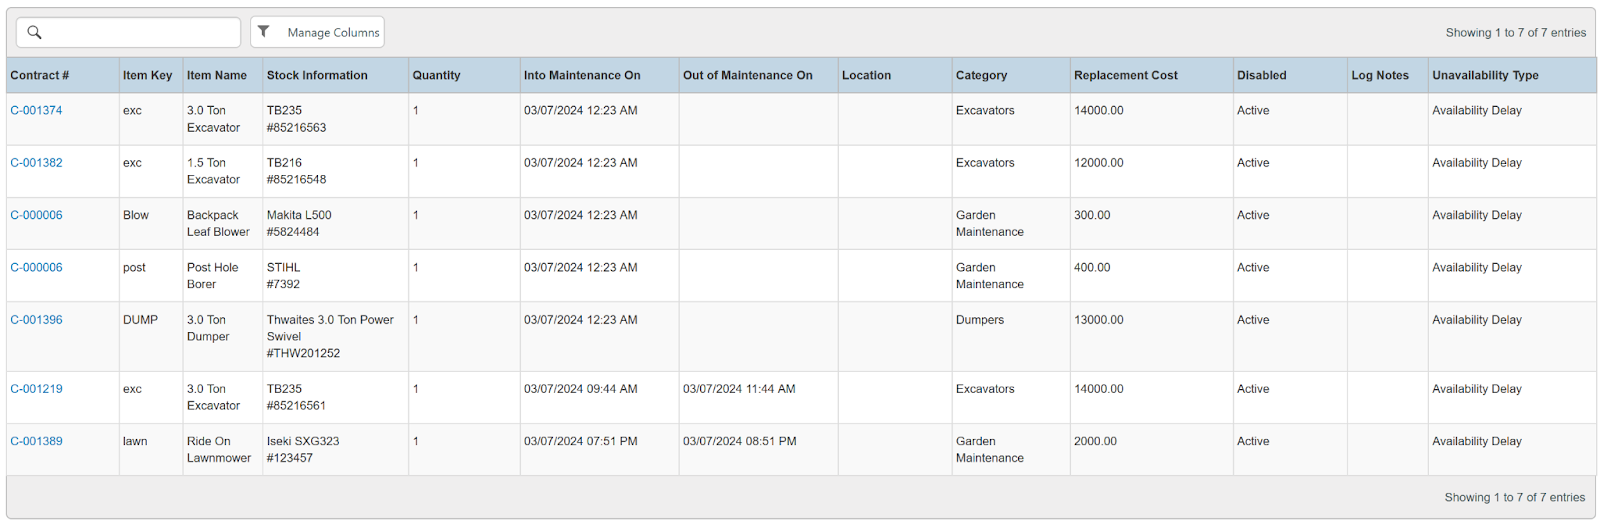Click the filter funnel icon
This screenshot has height=521, width=1600.
tap(264, 32)
